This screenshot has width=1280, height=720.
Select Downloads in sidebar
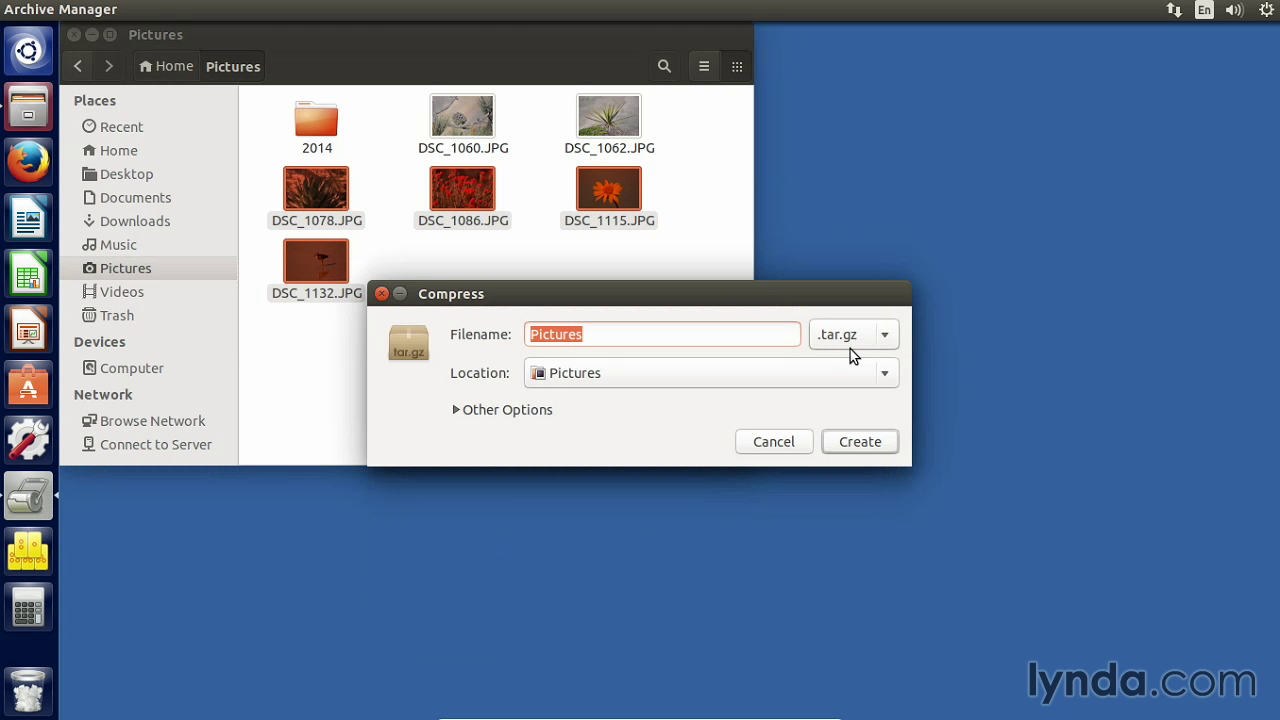(x=148, y=221)
